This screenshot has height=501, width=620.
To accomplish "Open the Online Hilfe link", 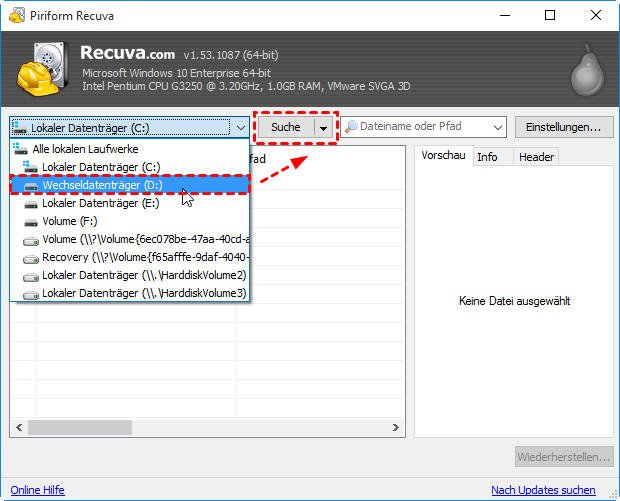I will click(x=38, y=490).
